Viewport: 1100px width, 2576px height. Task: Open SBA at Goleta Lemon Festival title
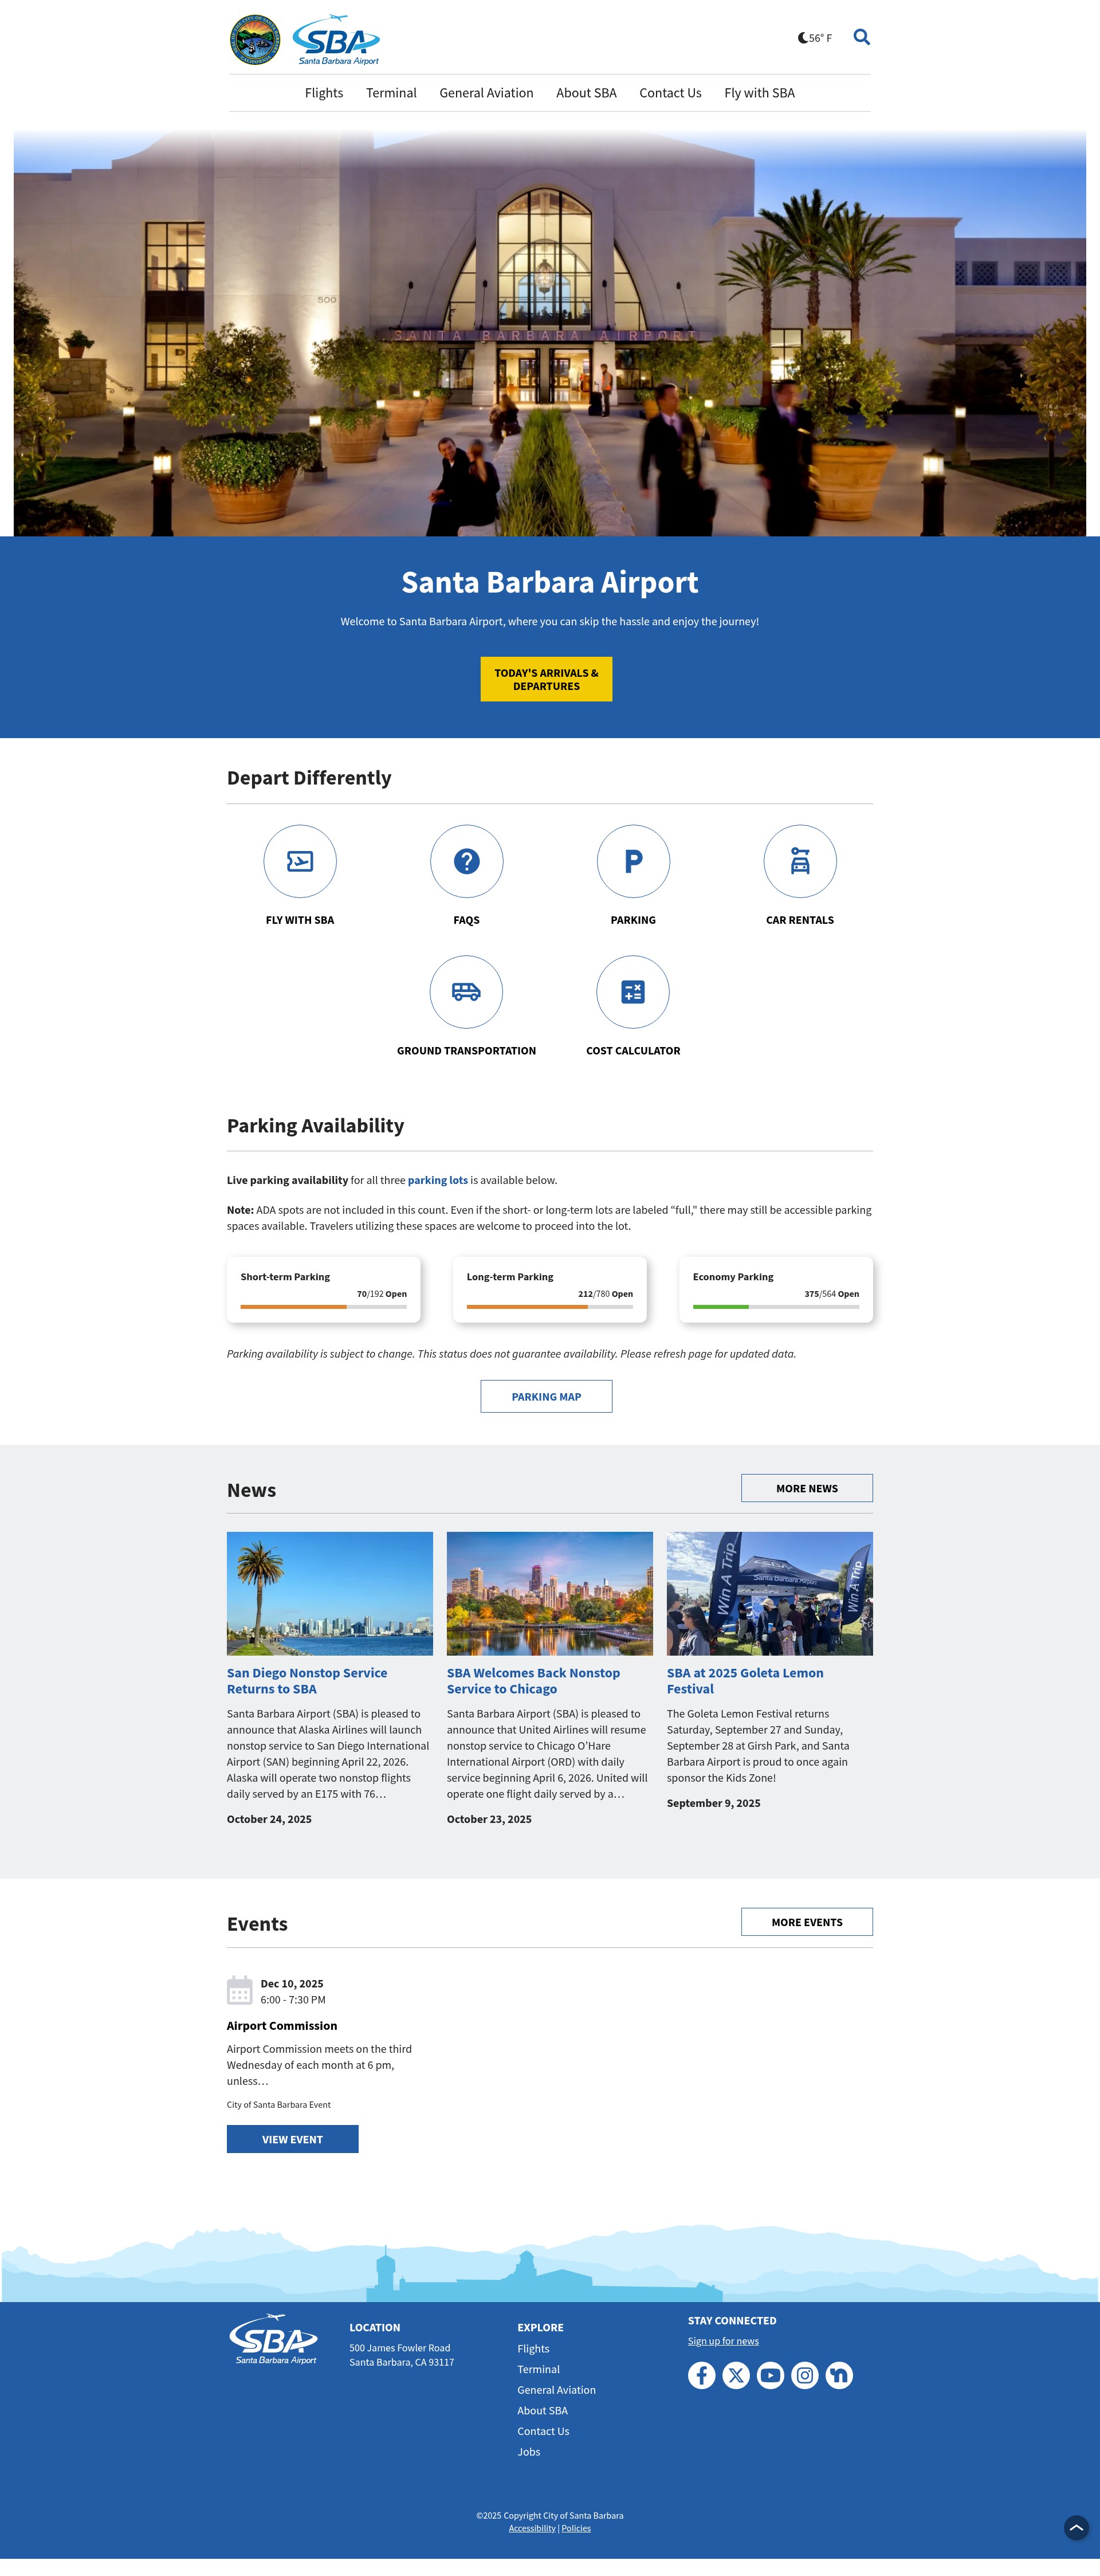pyautogui.click(x=745, y=1681)
